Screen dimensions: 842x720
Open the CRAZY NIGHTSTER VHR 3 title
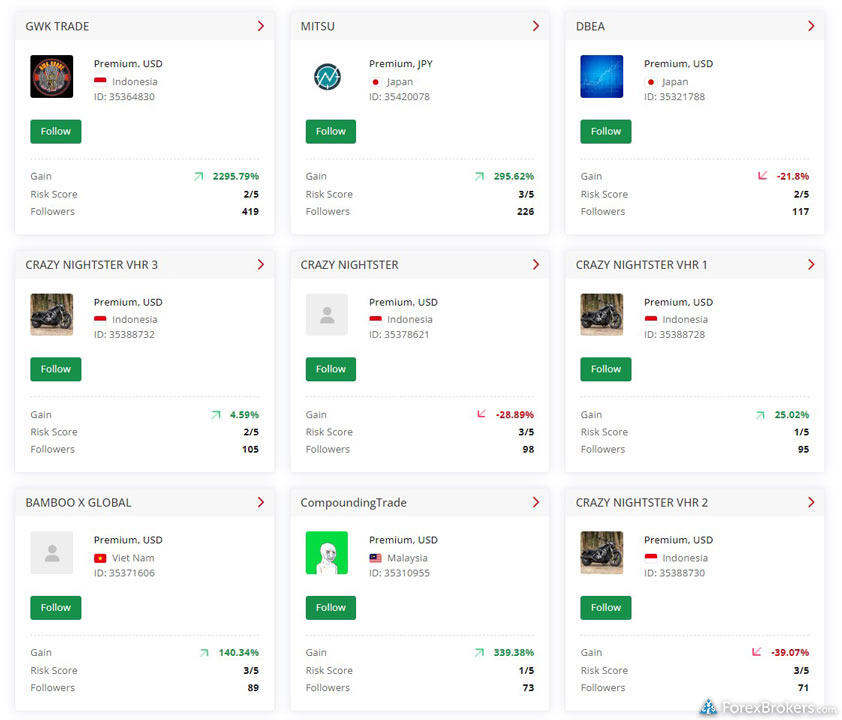92,265
